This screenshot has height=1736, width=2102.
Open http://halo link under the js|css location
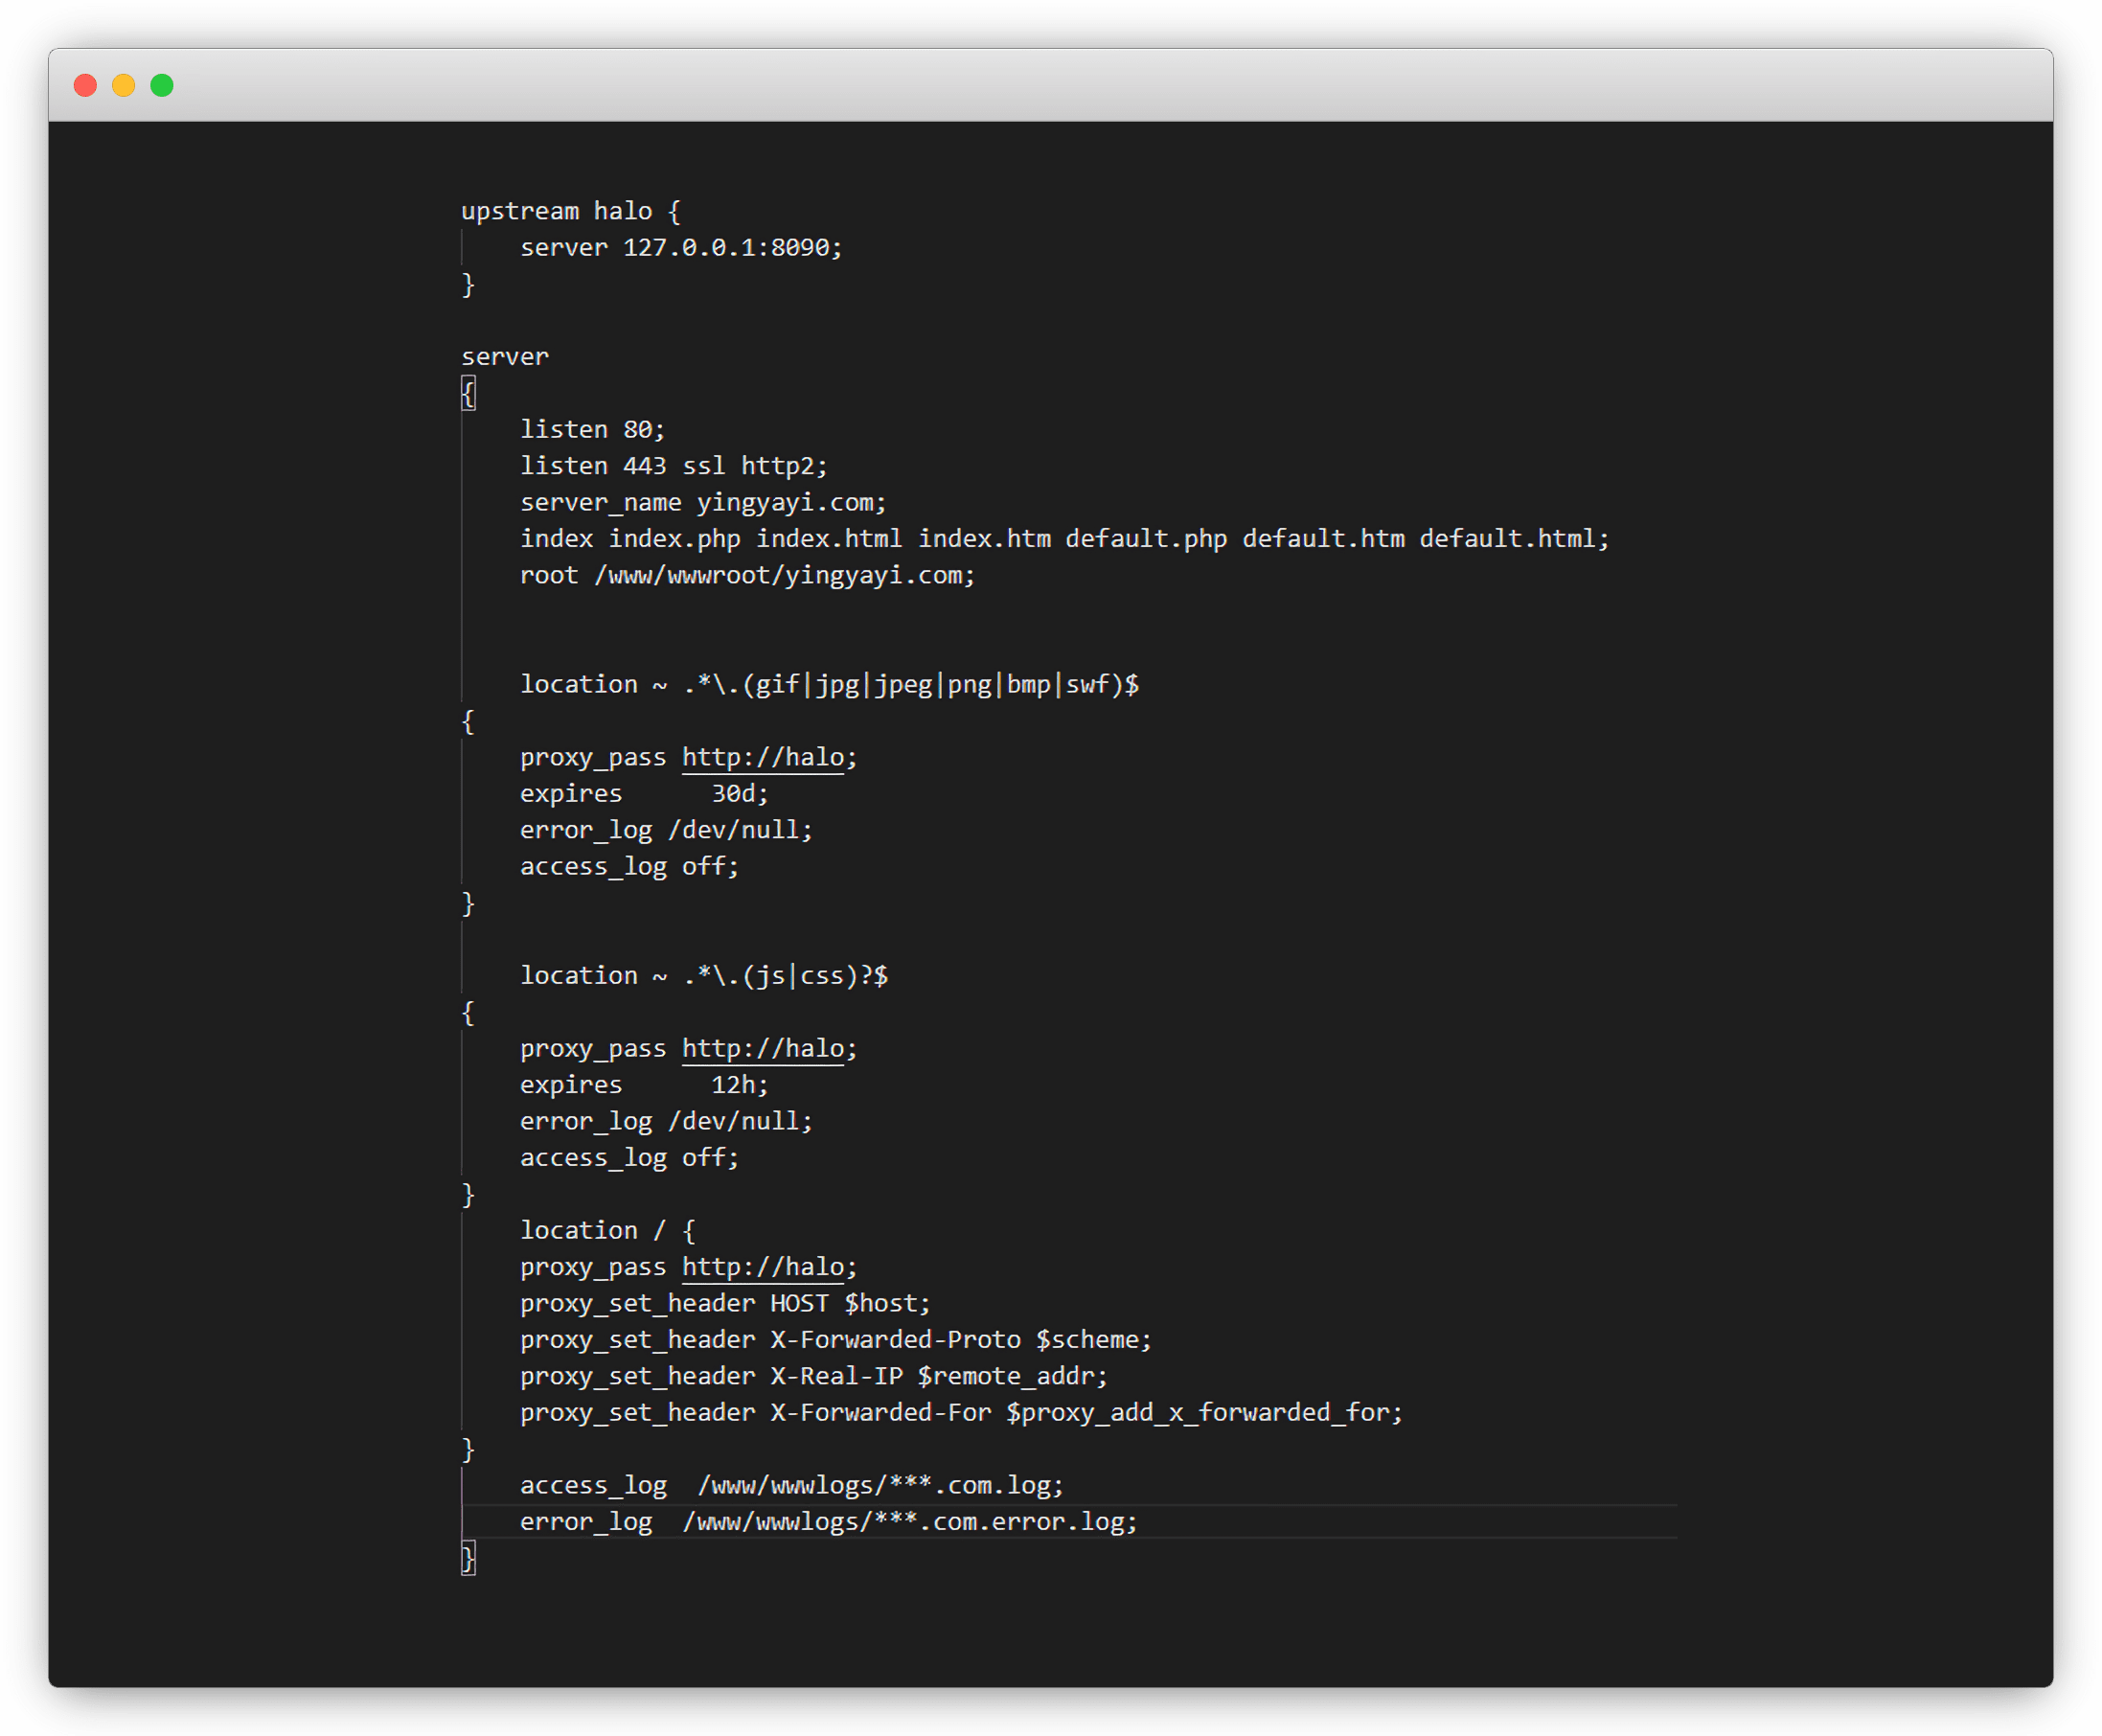click(762, 1048)
